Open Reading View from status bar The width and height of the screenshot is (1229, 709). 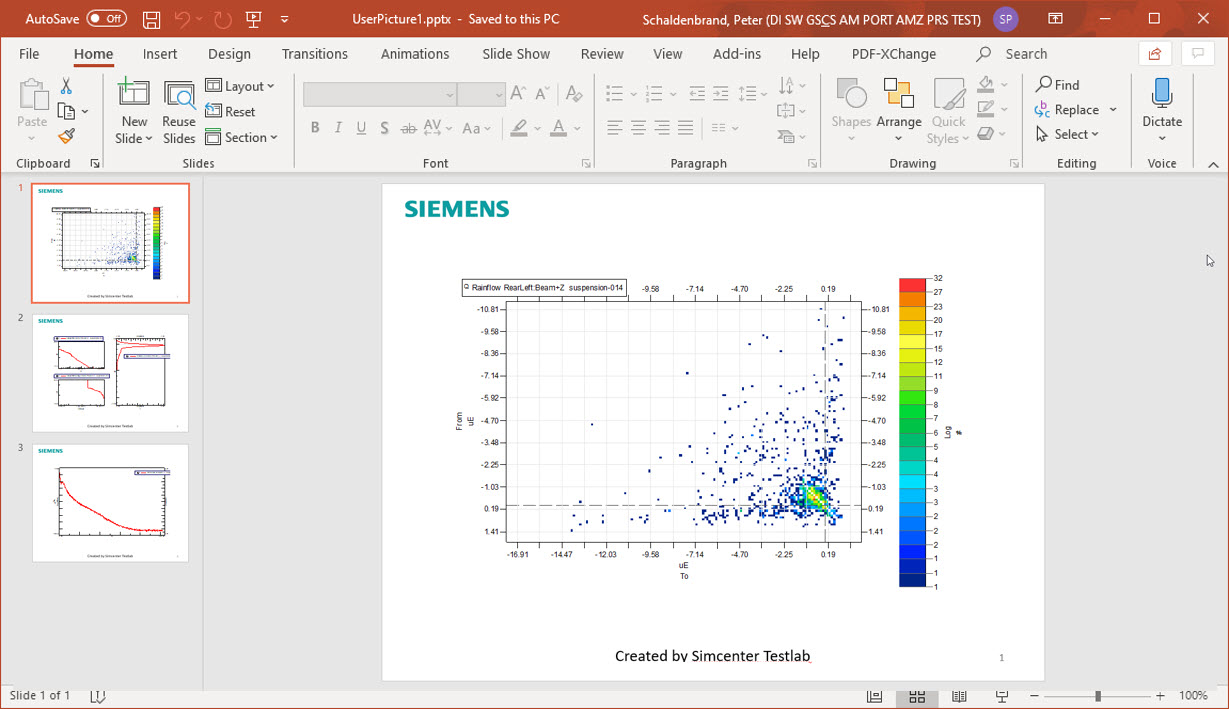pos(959,696)
